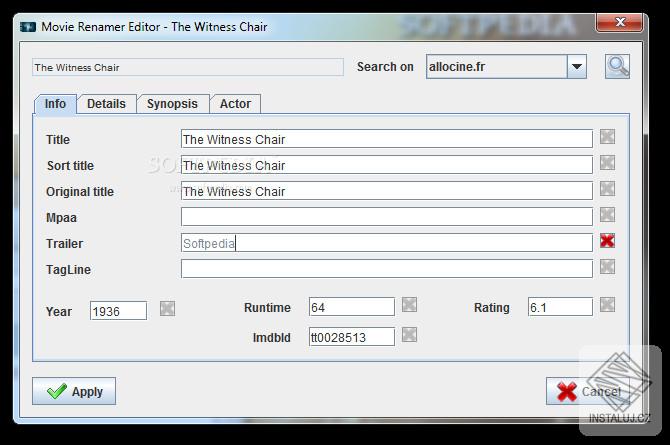Click the empty Mpaa field
Image resolution: width=670 pixels, height=445 pixels.
coord(387,217)
